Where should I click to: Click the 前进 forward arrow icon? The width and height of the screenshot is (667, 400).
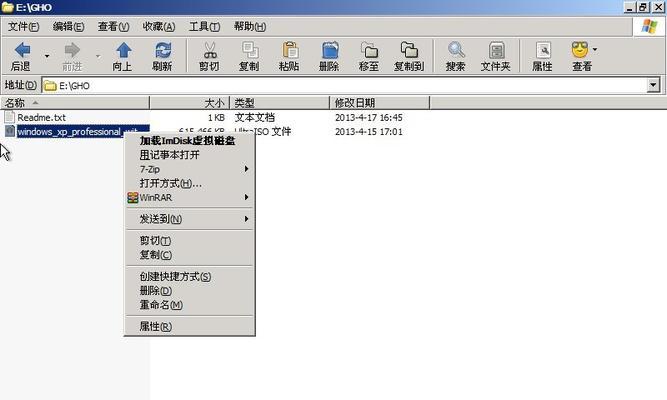click(72, 50)
